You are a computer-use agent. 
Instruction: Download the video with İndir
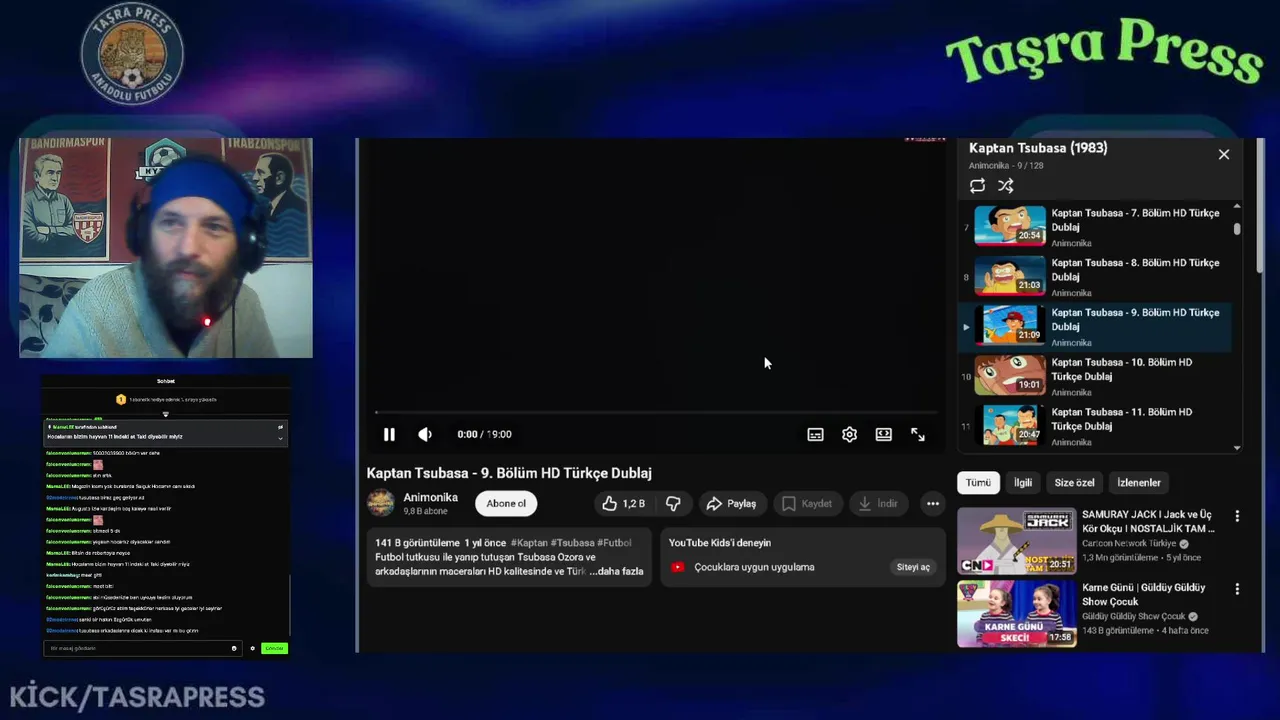click(x=877, y=503)
